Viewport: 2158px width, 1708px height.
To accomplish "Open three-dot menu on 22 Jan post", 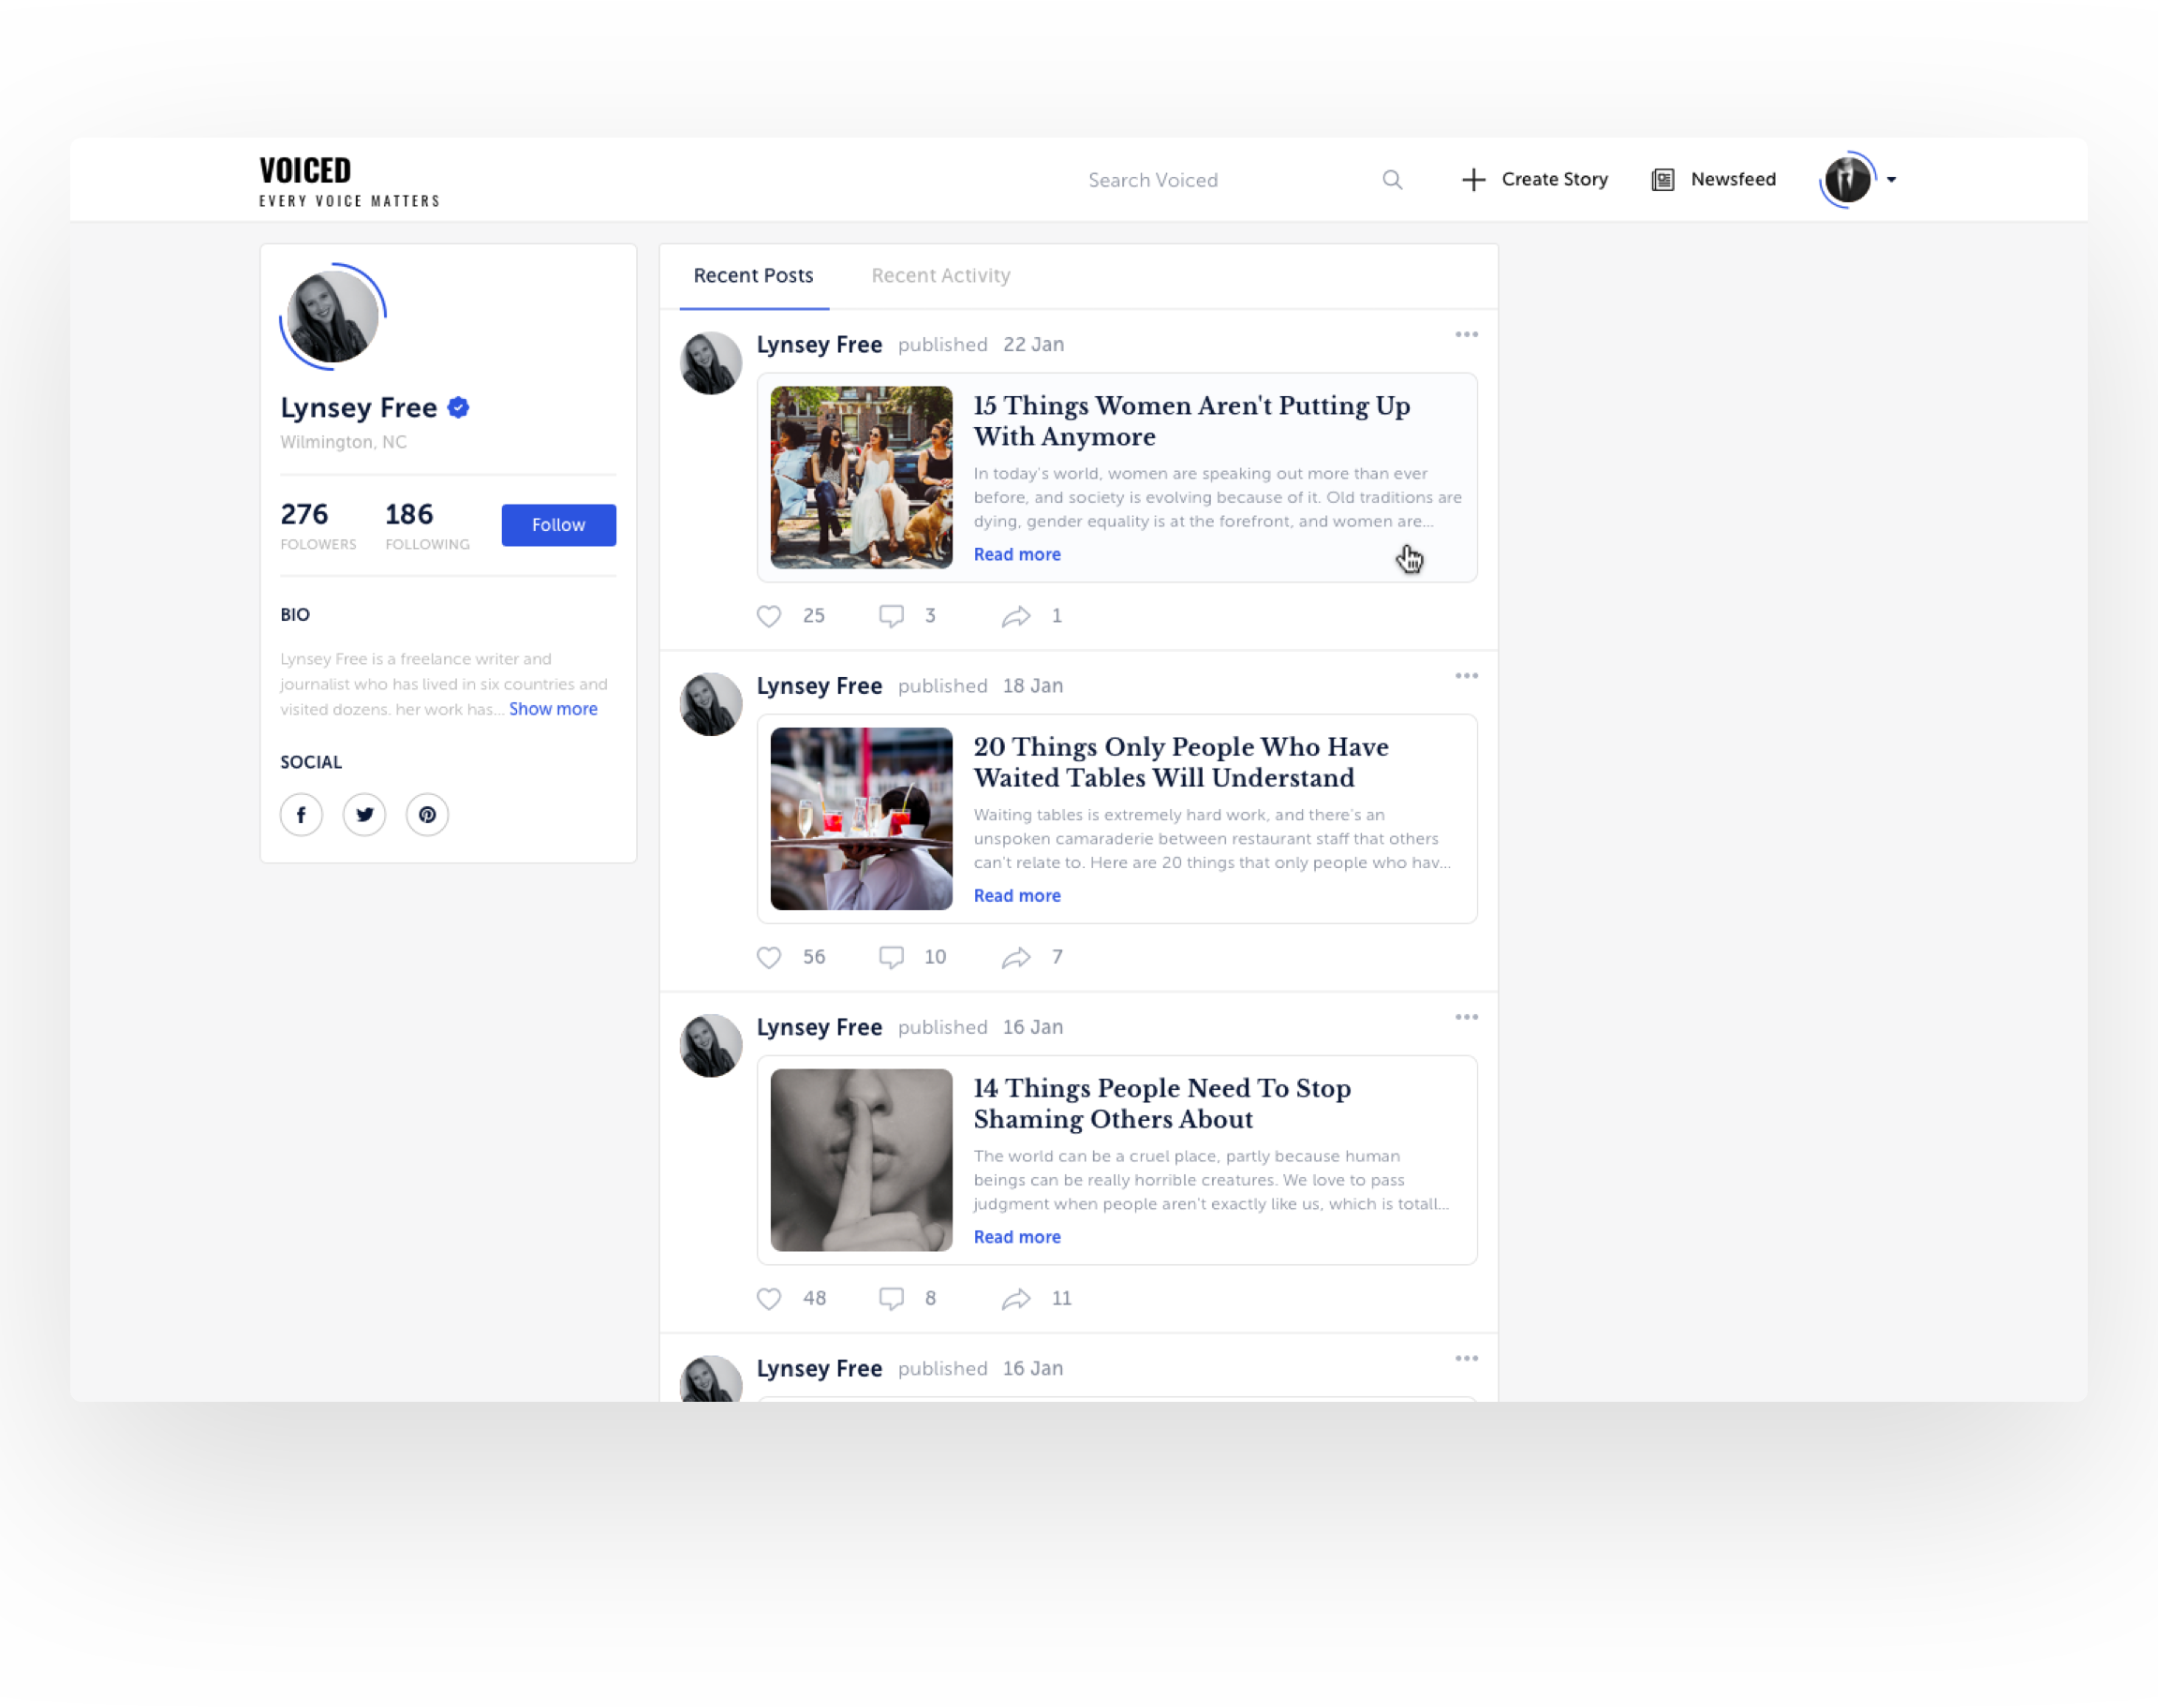I will tap(1466, 335).
